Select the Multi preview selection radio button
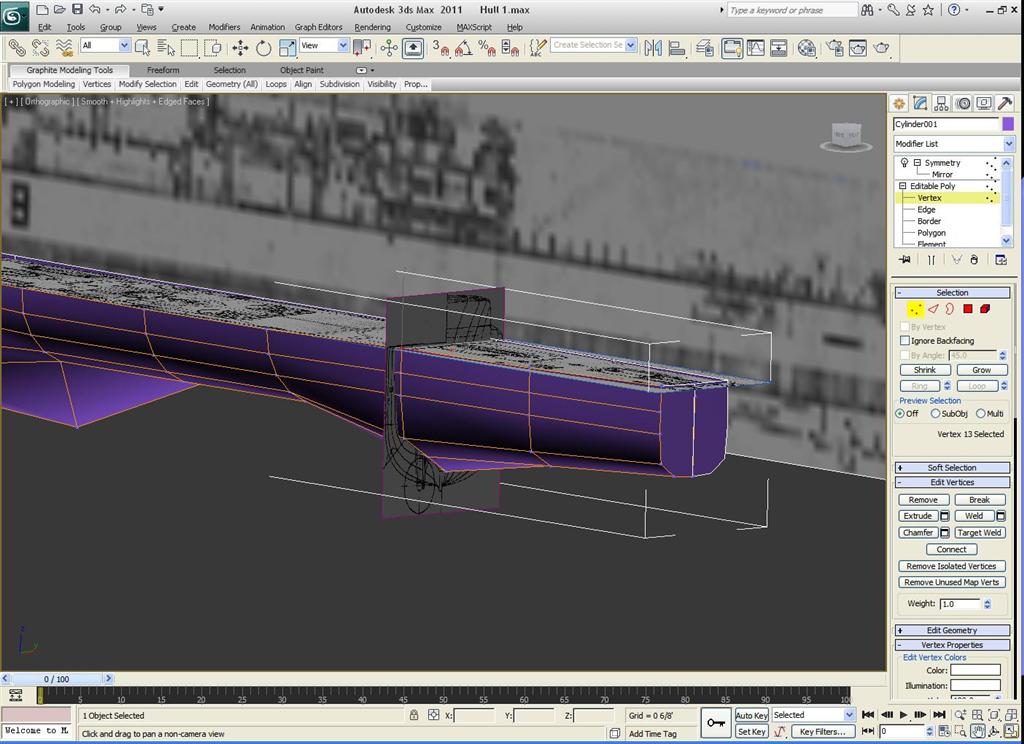 (980, 413)
